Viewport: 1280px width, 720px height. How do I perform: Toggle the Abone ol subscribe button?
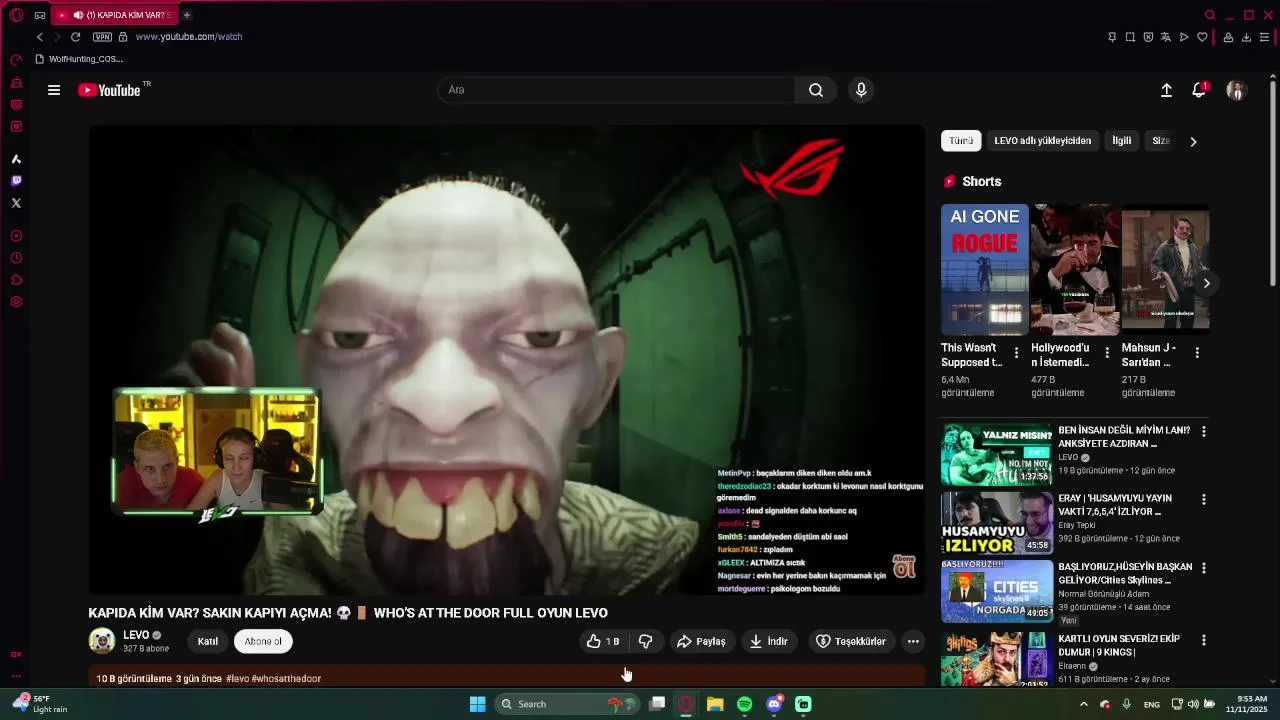click(x=263, y=641)
